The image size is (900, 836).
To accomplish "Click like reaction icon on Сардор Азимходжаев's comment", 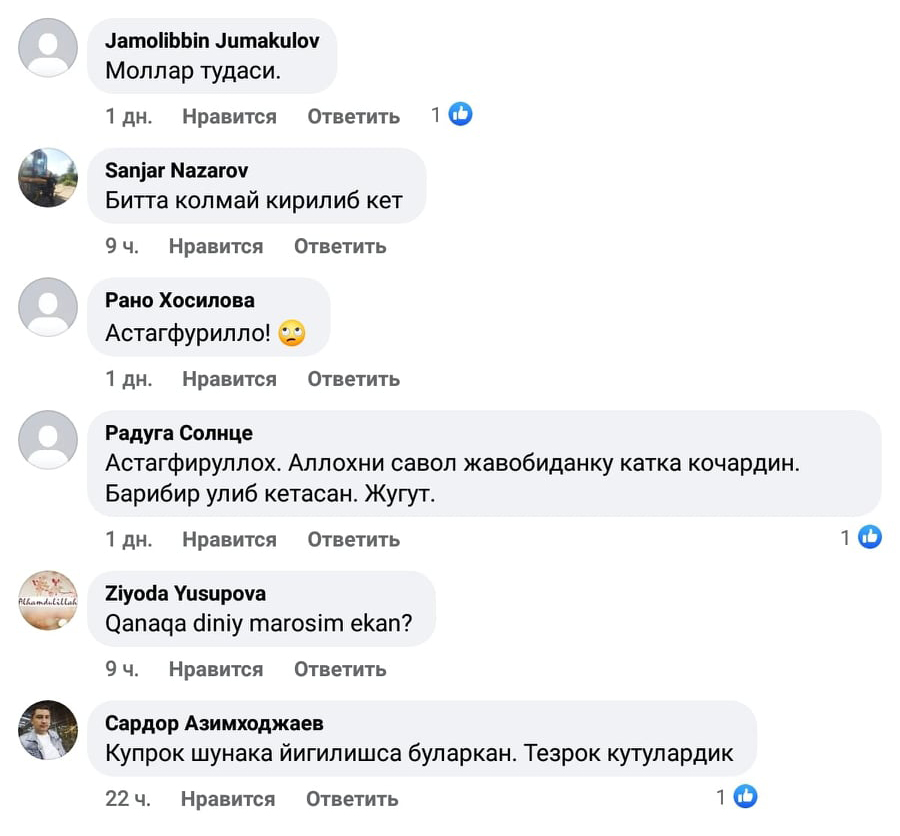I will tap(746, 797).
